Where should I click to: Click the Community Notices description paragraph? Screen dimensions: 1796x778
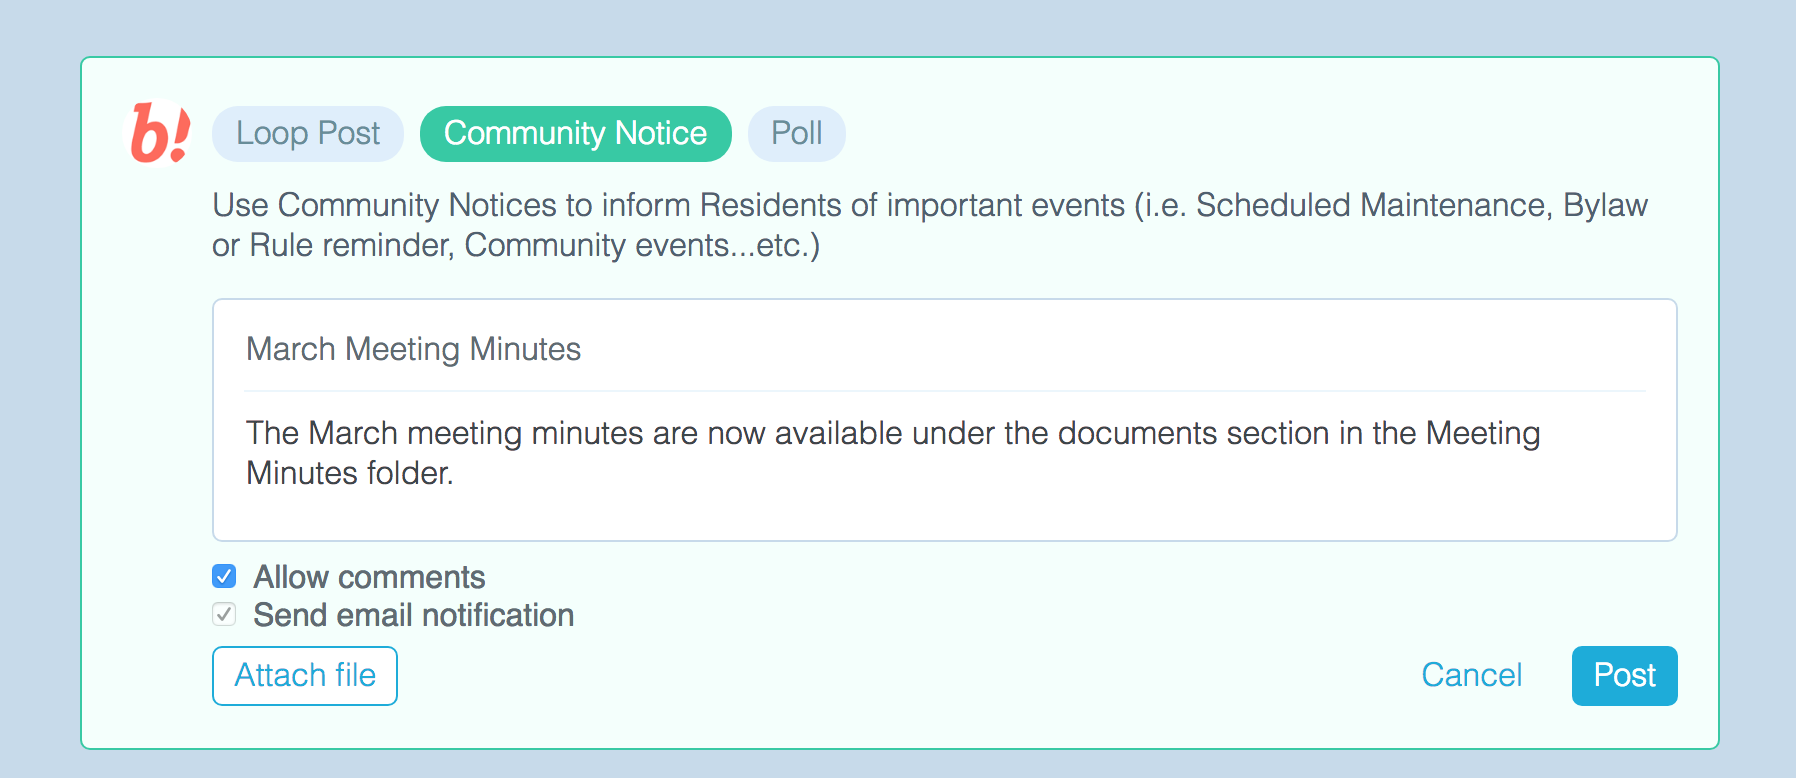click(928, 225)
